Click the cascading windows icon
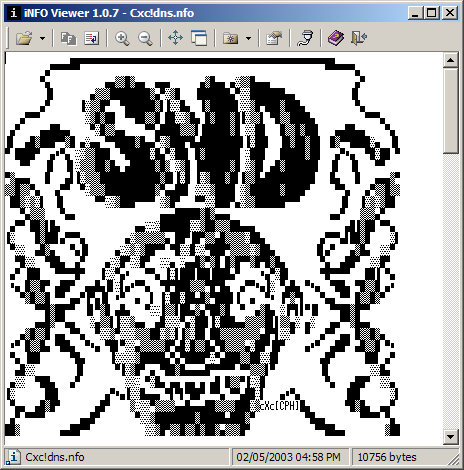This screenshot has width=464, height=470. pyautogui.click(x=199, y=38)
